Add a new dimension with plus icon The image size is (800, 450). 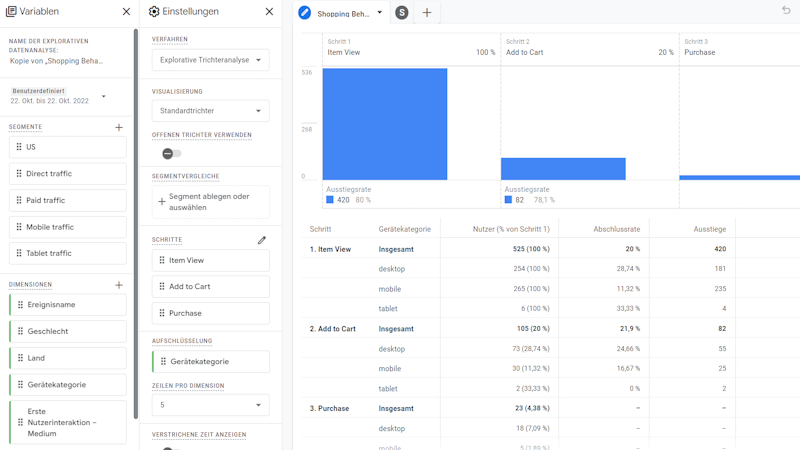coord(119,285)
